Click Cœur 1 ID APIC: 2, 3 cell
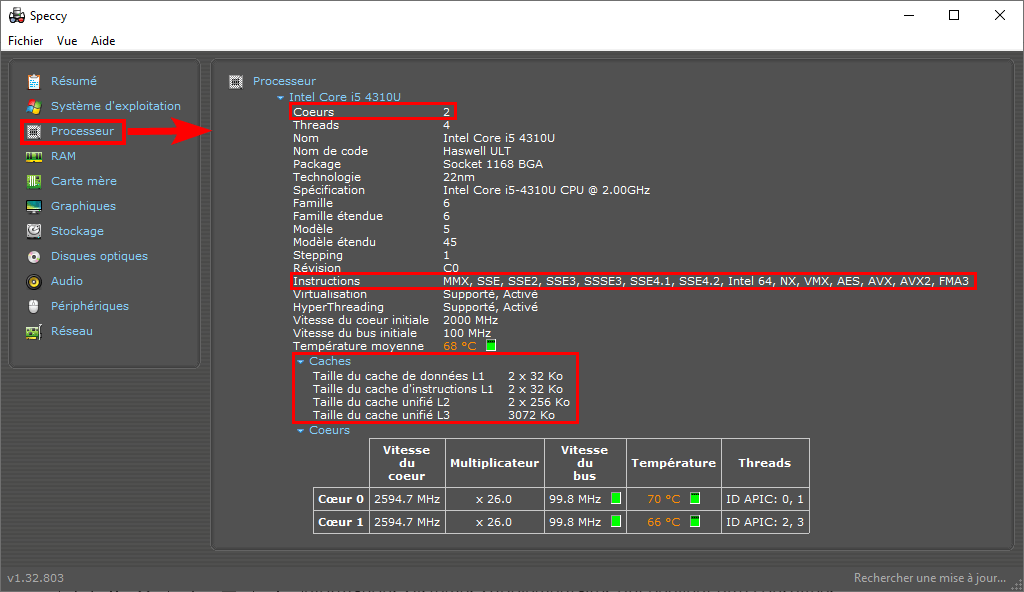Image resolution: width=1024 pixels, height=592 pixels. pyautogui.click(x=765, y=521)
